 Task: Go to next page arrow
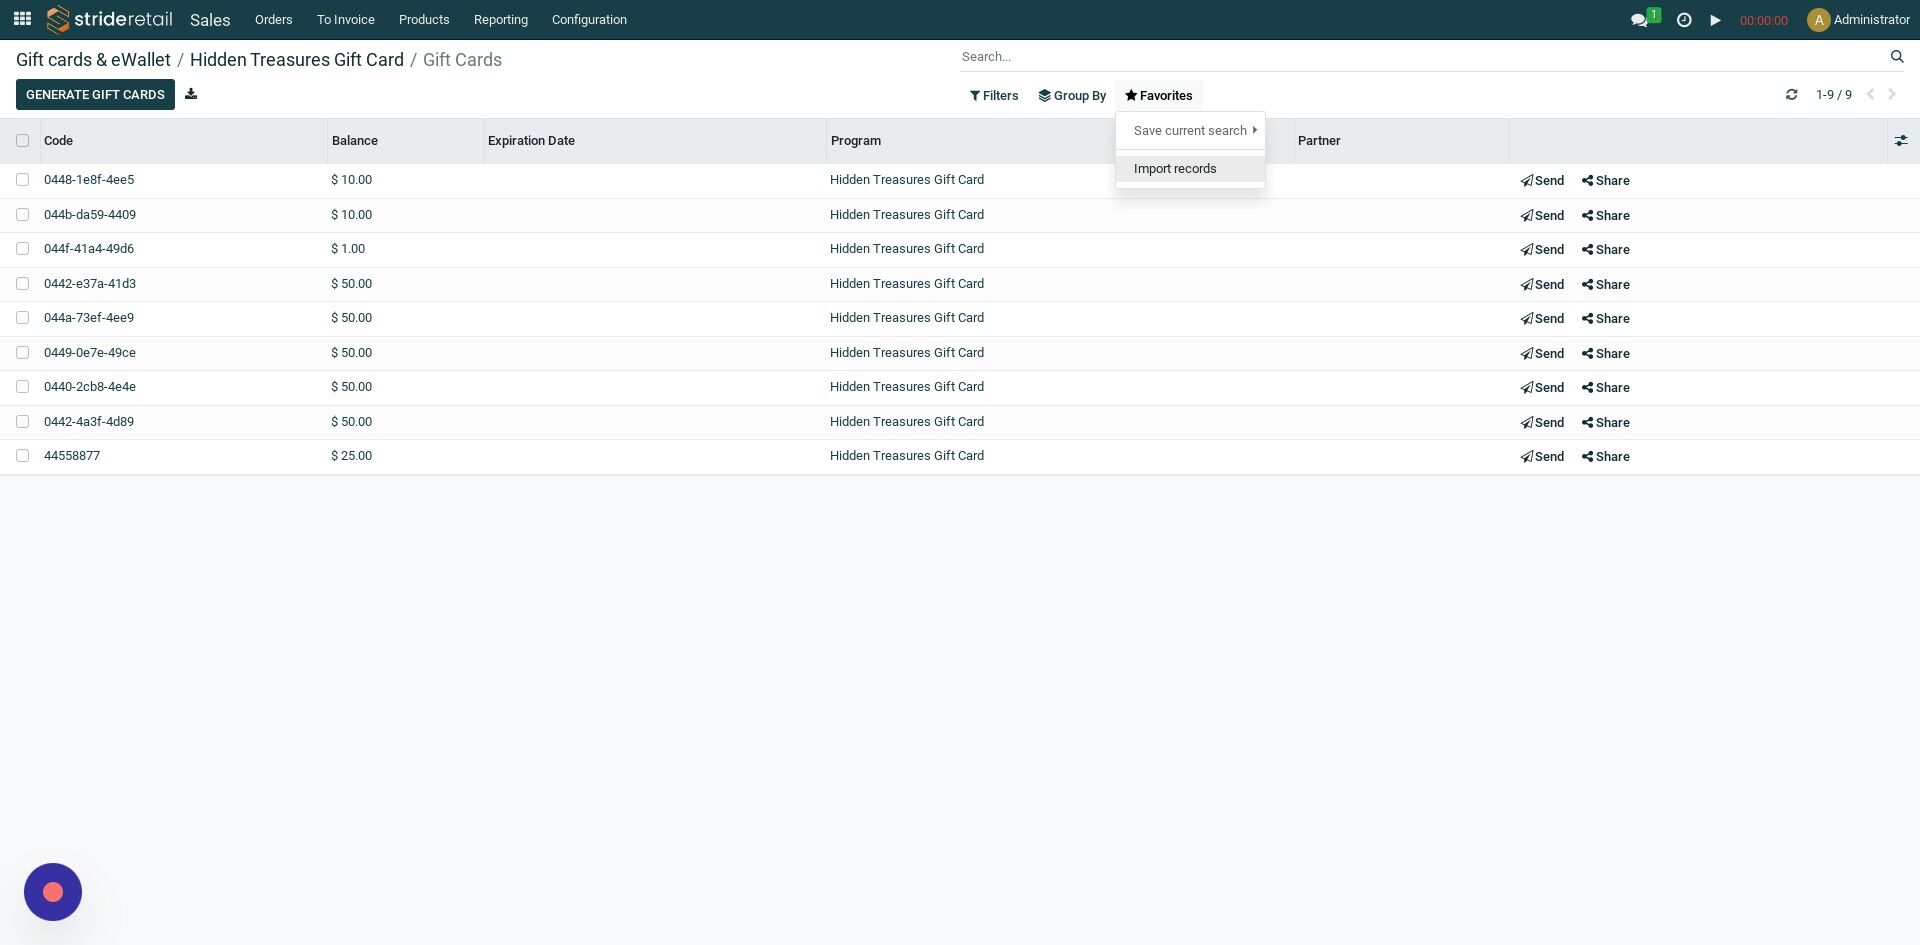point(1892,95)
